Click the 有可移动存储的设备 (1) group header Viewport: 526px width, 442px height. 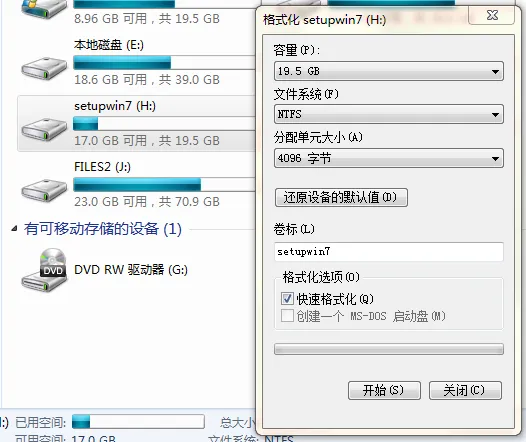tap(103, 229)
